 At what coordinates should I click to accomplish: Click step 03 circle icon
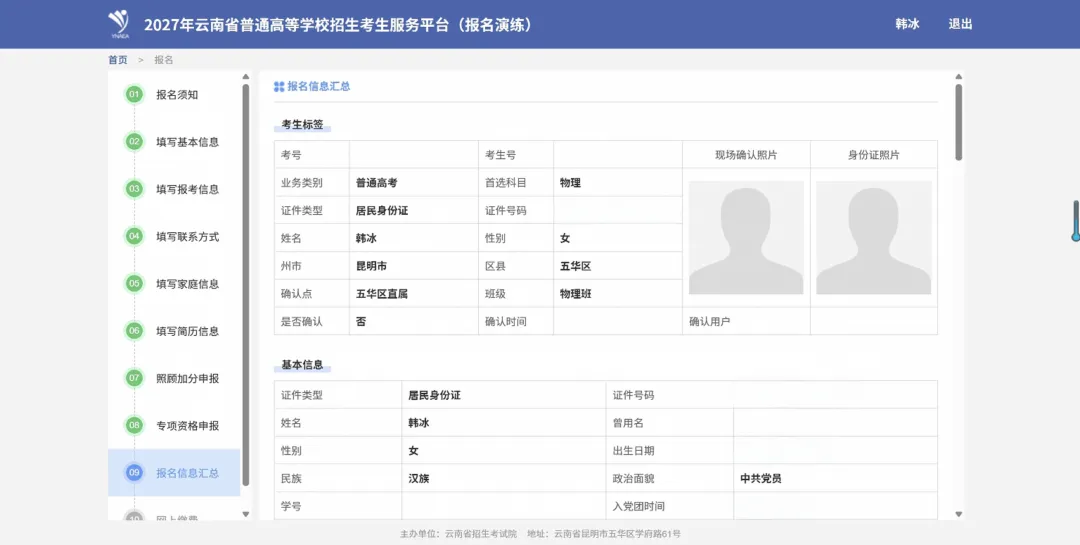coord(134,189)
